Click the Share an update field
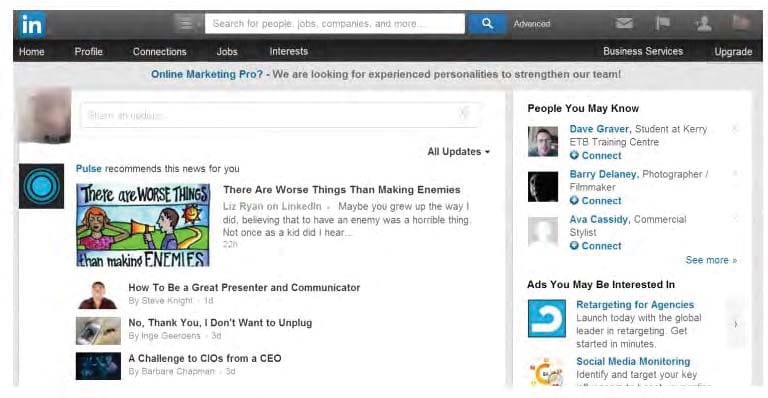The width and height of the screenshot is (768, 398). pos(280,115)
